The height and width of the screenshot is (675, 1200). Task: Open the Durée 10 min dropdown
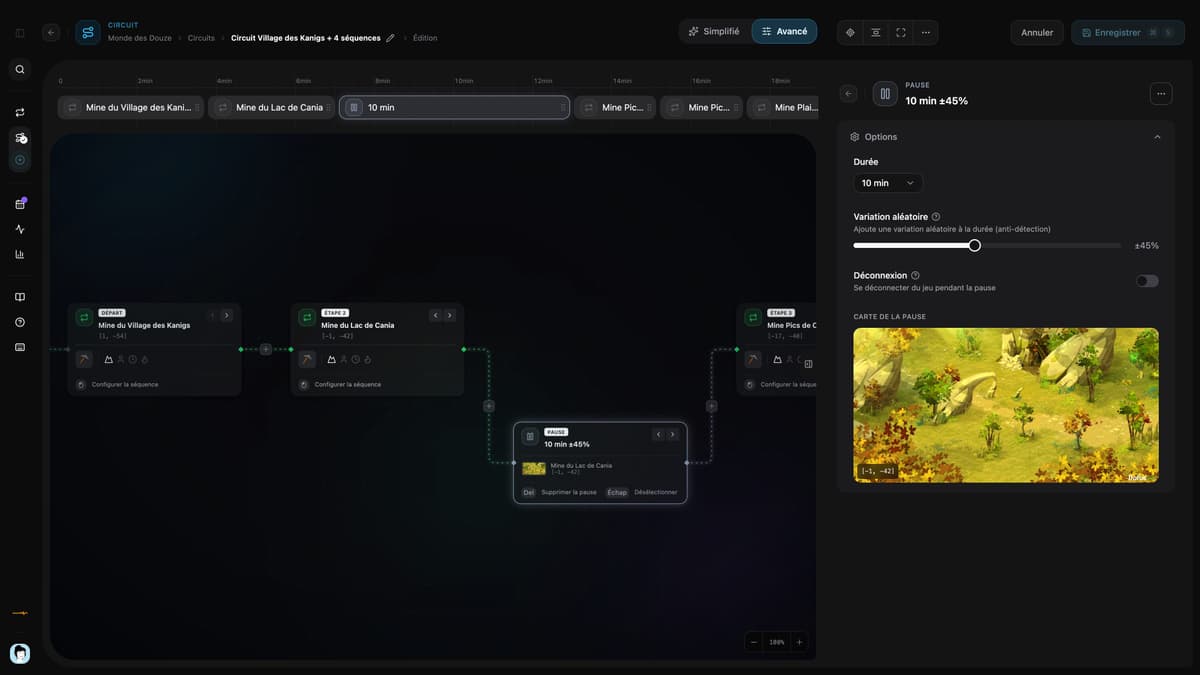point(888,183)
